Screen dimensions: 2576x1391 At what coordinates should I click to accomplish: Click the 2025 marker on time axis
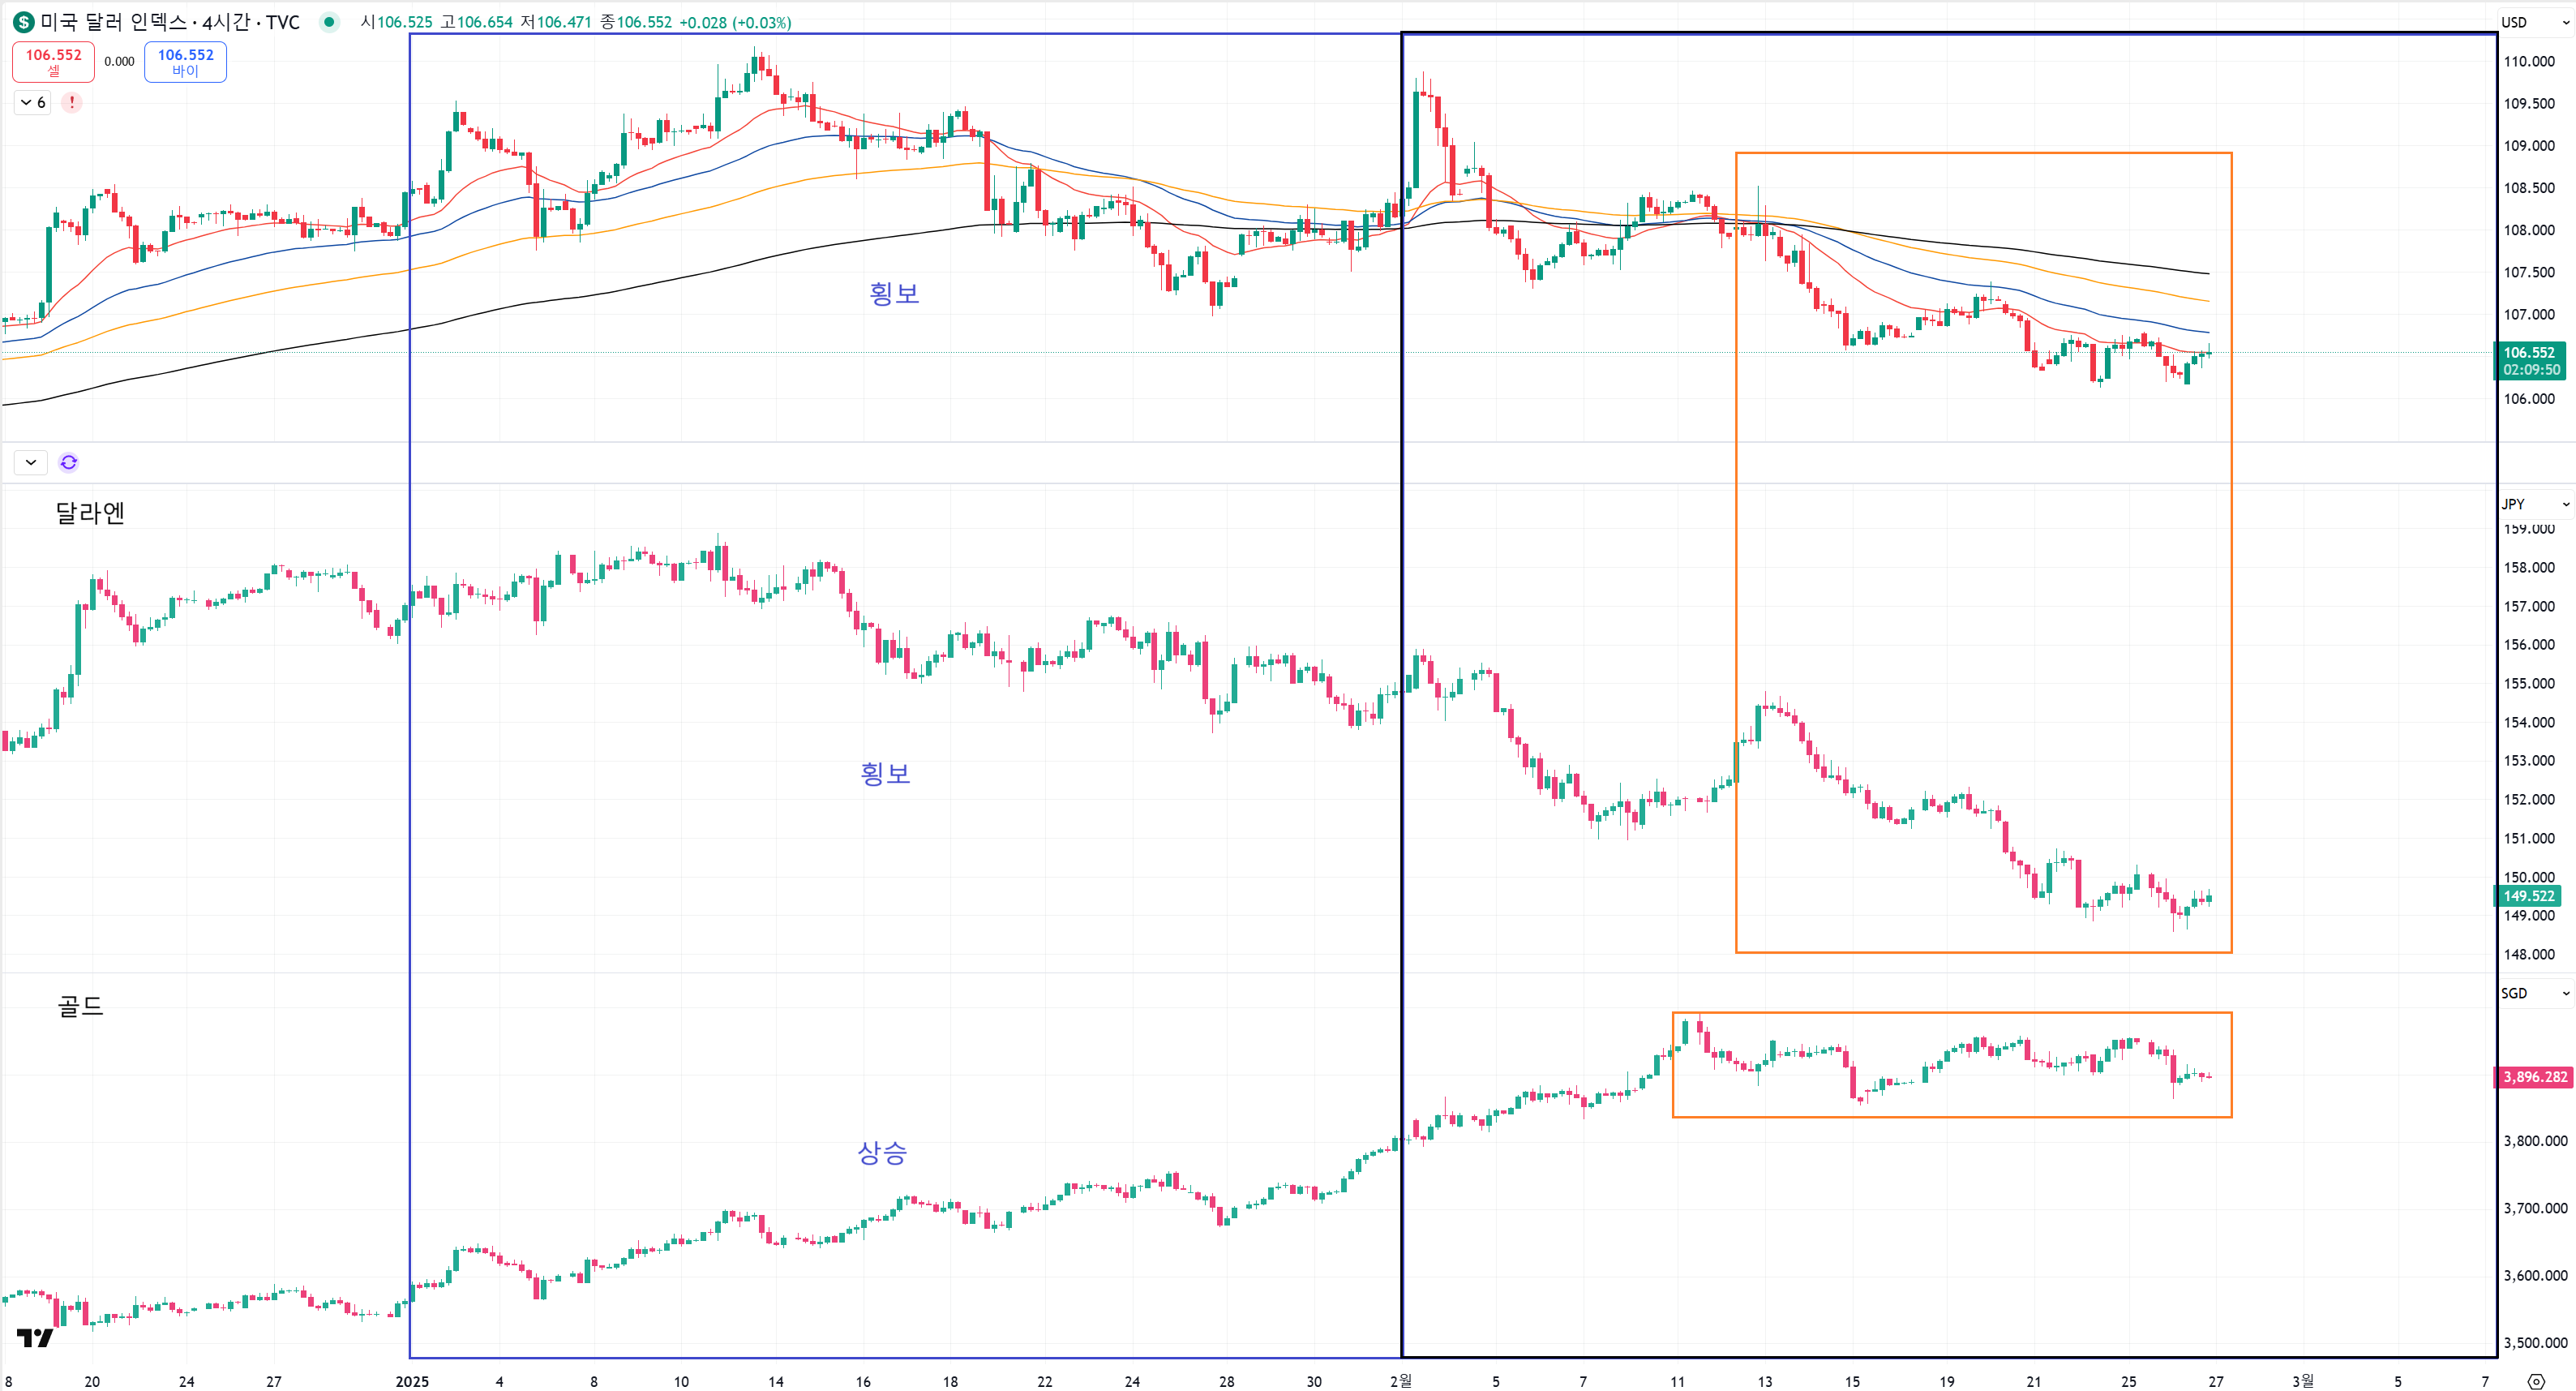[411, 1381]
